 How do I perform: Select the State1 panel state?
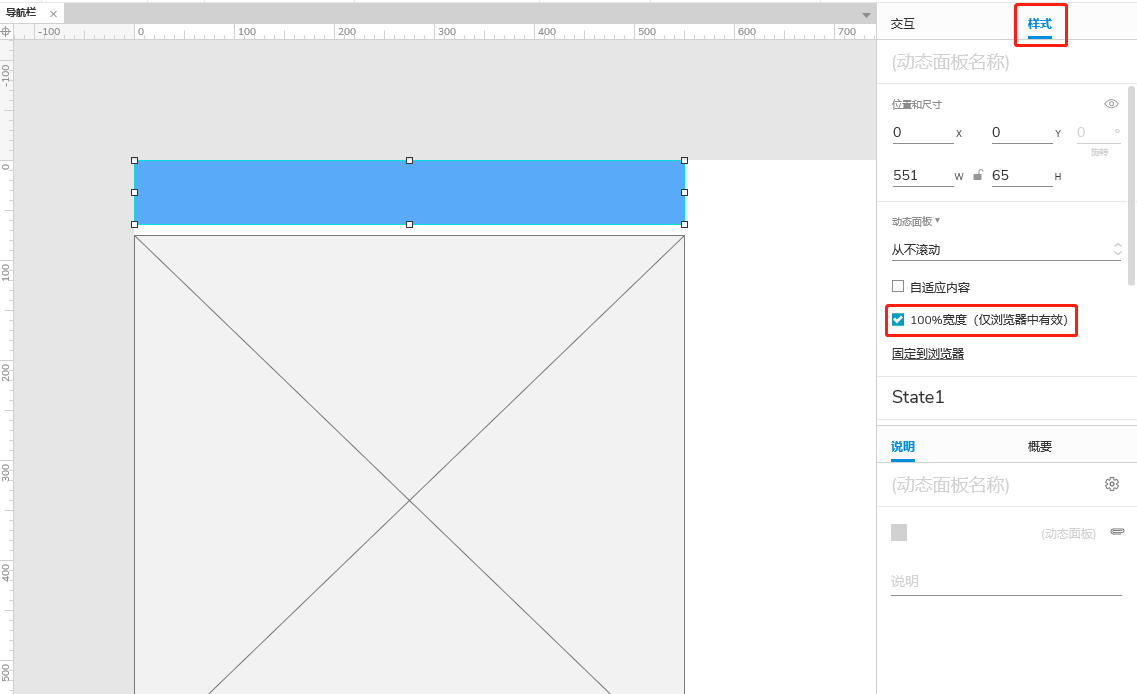coord(918,397)
